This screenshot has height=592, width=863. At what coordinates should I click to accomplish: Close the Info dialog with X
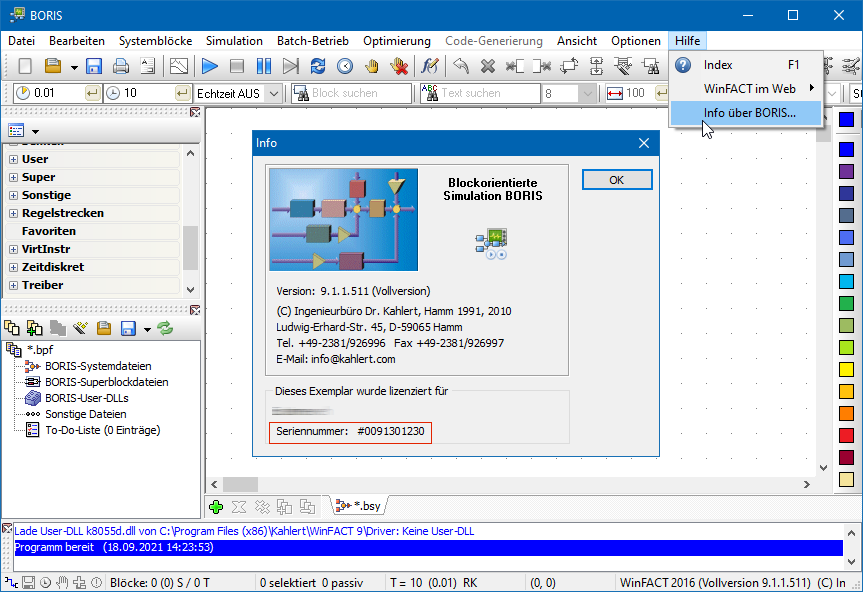coord(644,143)
